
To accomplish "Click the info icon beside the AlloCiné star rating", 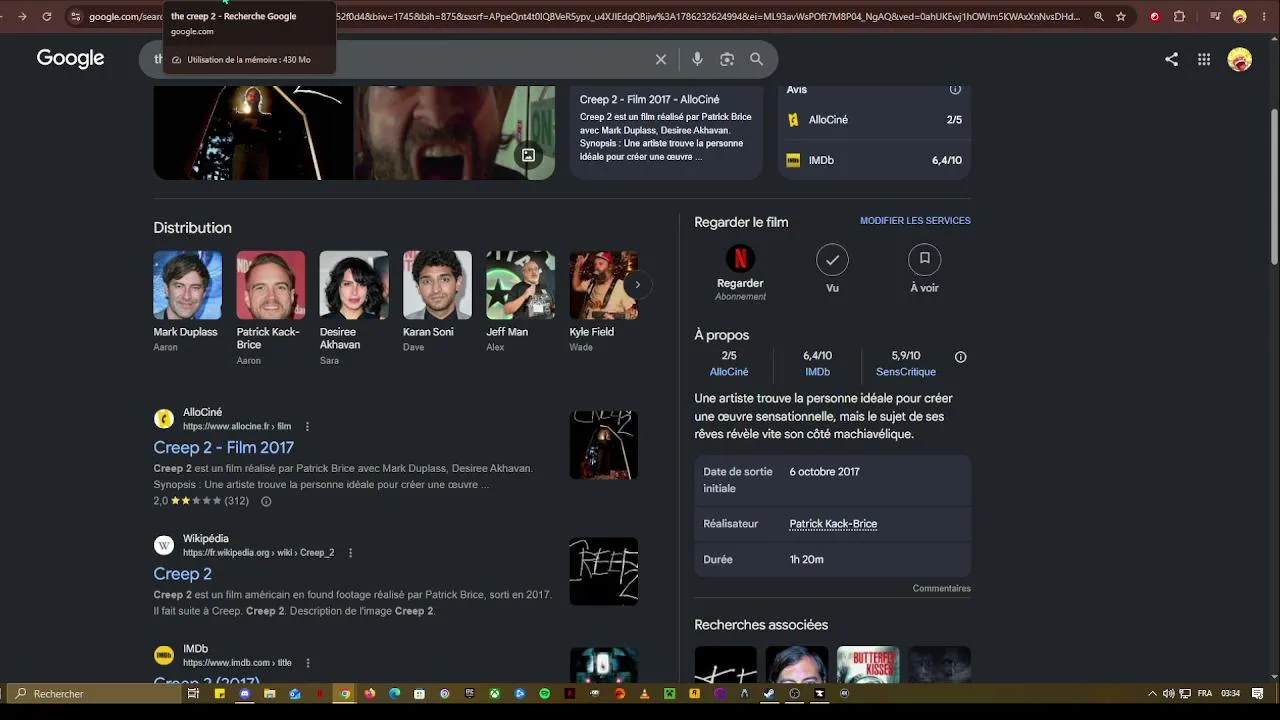I will point(266,501).
